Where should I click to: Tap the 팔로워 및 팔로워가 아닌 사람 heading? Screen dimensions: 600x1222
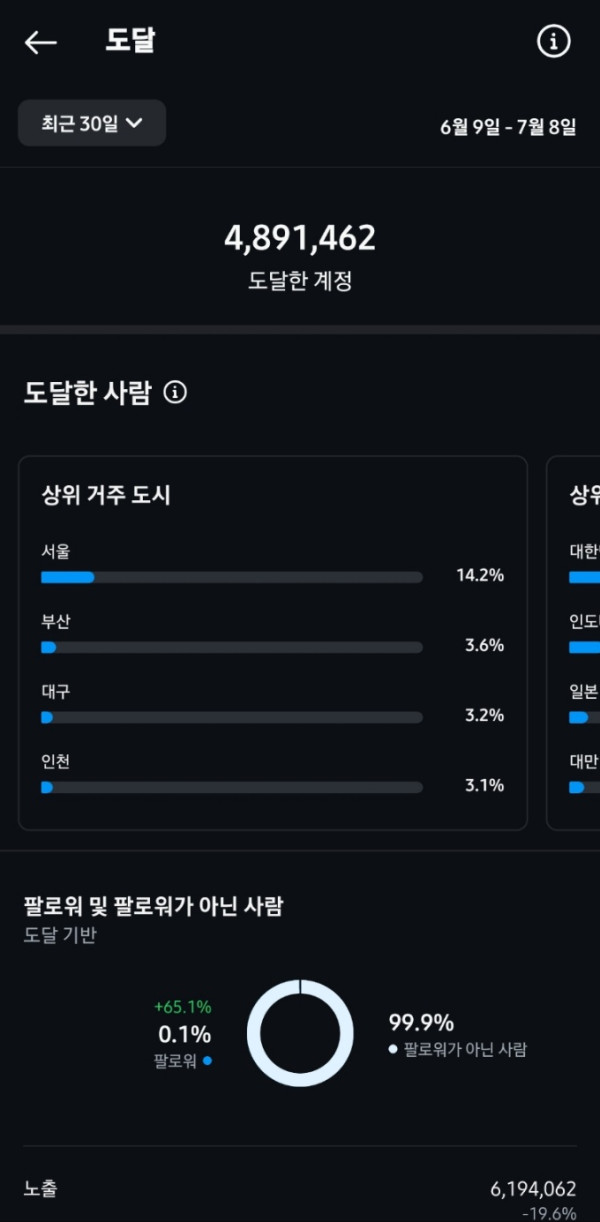tap(153, 906)
